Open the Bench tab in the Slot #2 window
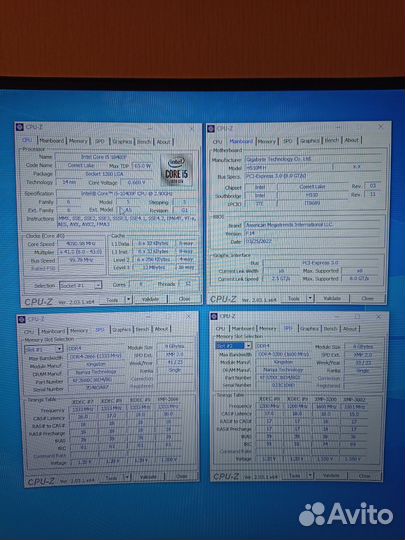This screenshot has width=405, height=540. point(330,329)
